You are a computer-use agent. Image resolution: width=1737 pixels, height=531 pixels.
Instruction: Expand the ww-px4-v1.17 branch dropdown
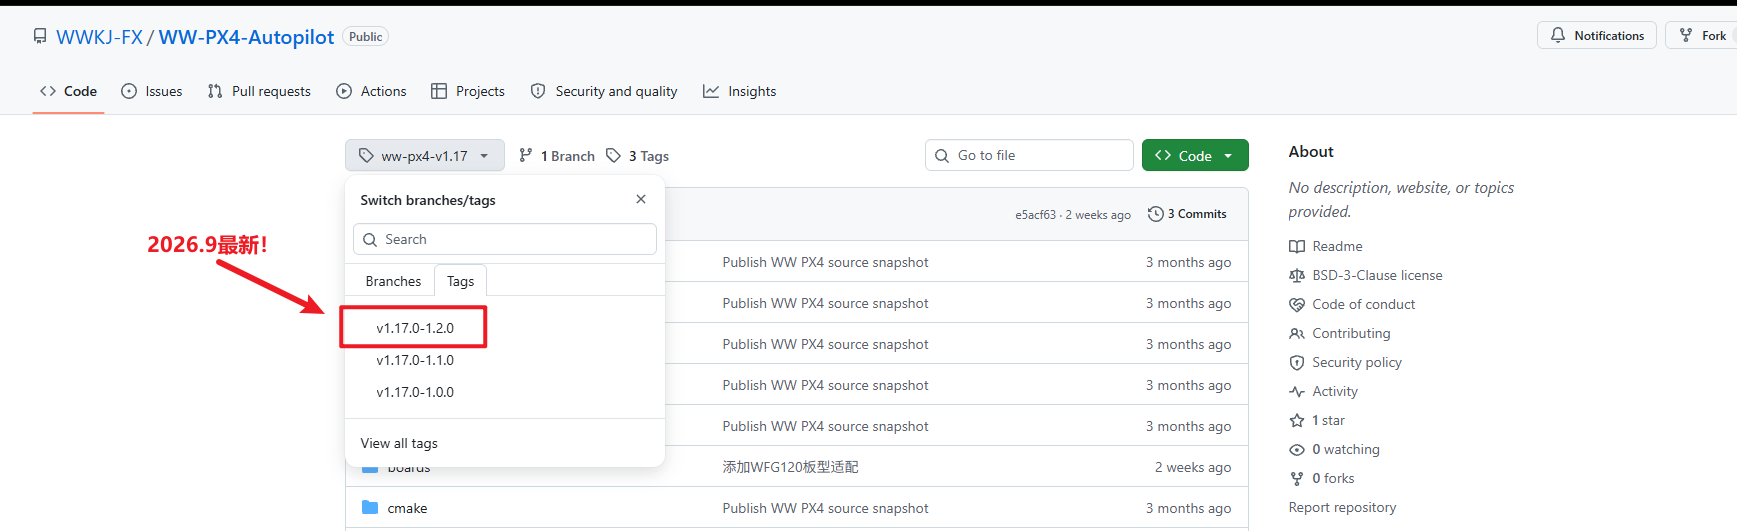coord(425,156)
